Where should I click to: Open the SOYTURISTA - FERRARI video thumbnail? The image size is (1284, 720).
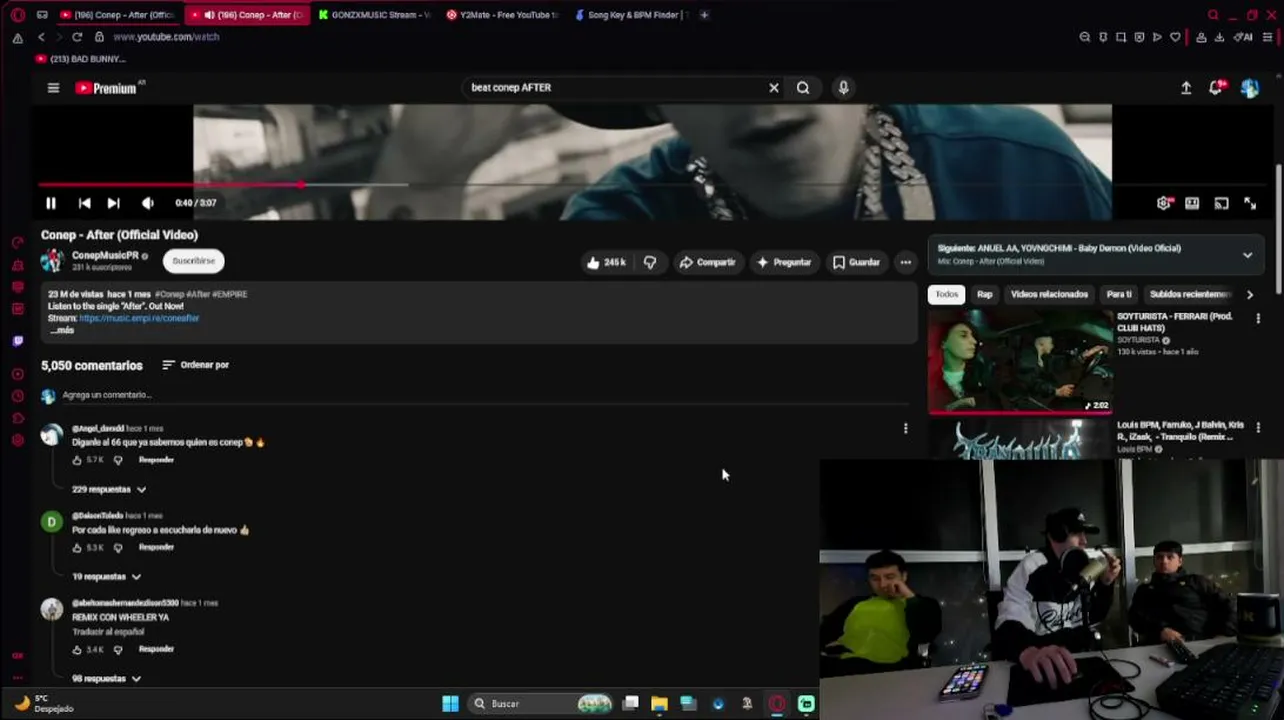(1020, 360)
